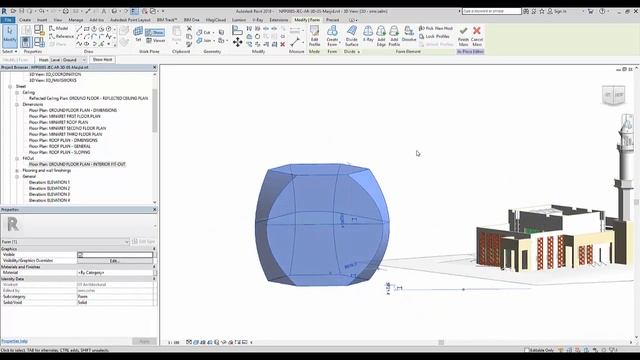This screenshot has height=360, width=640.
Task: Collapse the Identity Data section
Action: pos(154,279)
